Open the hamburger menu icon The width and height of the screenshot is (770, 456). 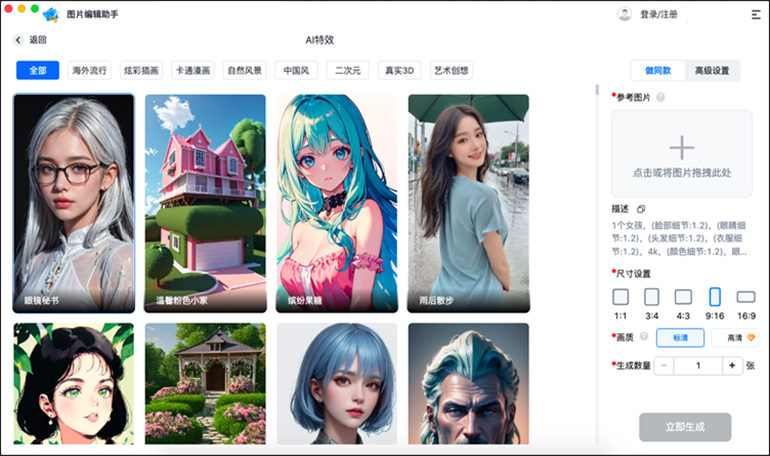[756, 15]
